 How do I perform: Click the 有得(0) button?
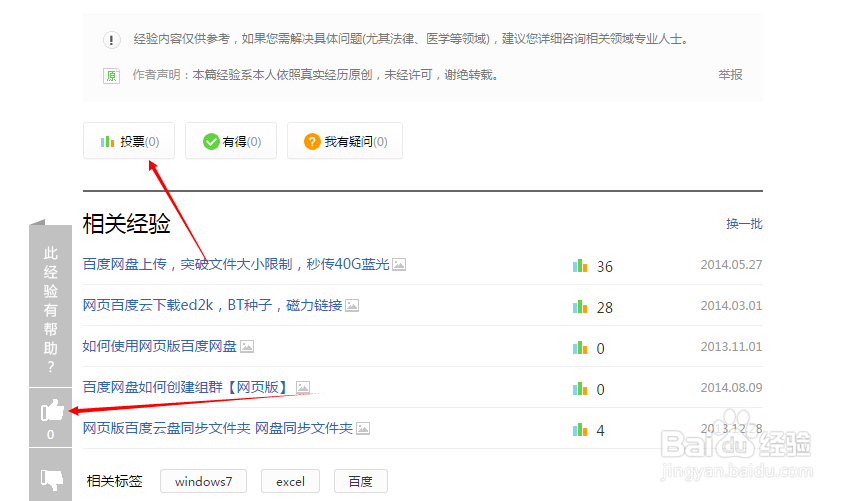click(231, 141)
